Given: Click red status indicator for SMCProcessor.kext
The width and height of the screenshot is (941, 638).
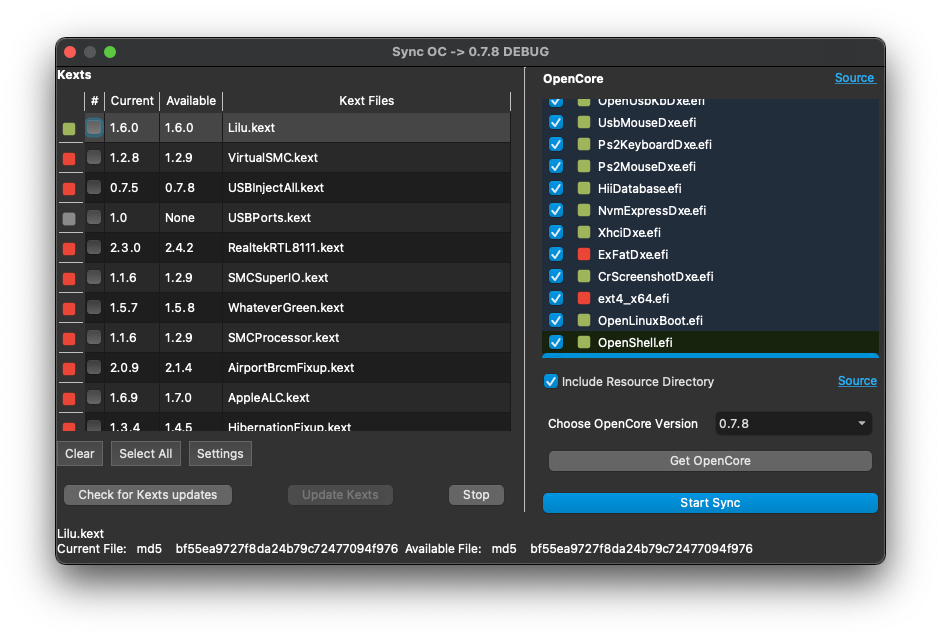Looking at the screenshot, I should click(69, 339).
